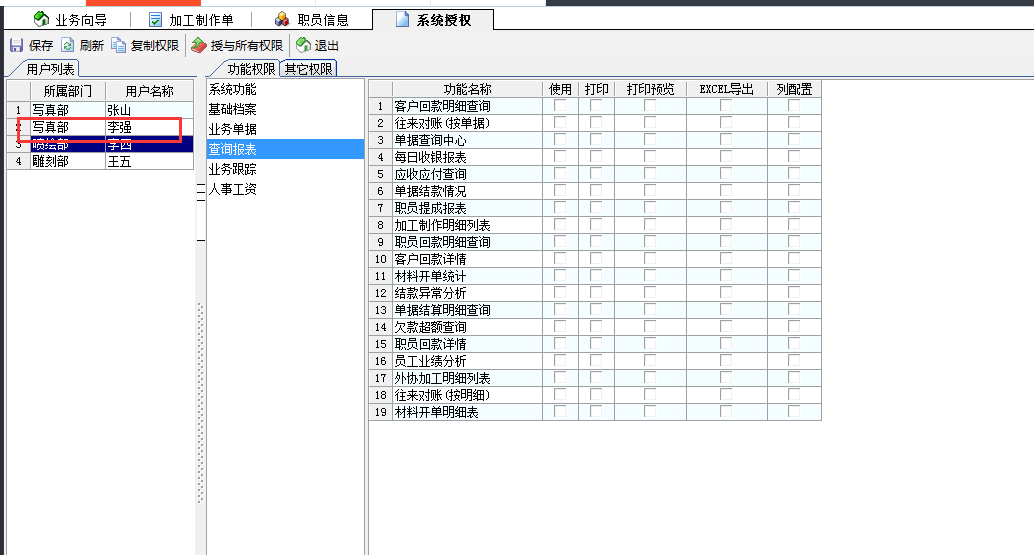Enable 打印 for 往来对账(按单据)
The width and height of the screenshot is (1034, 555).
pos(596,123)
